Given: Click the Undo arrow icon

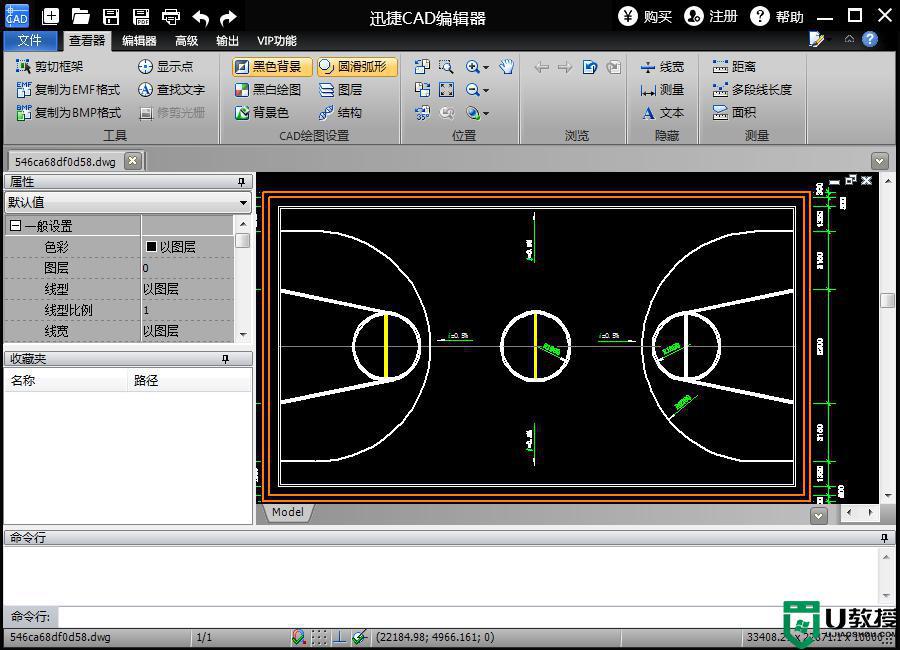Looking at the screenshot, I should (x=201, y=16).
